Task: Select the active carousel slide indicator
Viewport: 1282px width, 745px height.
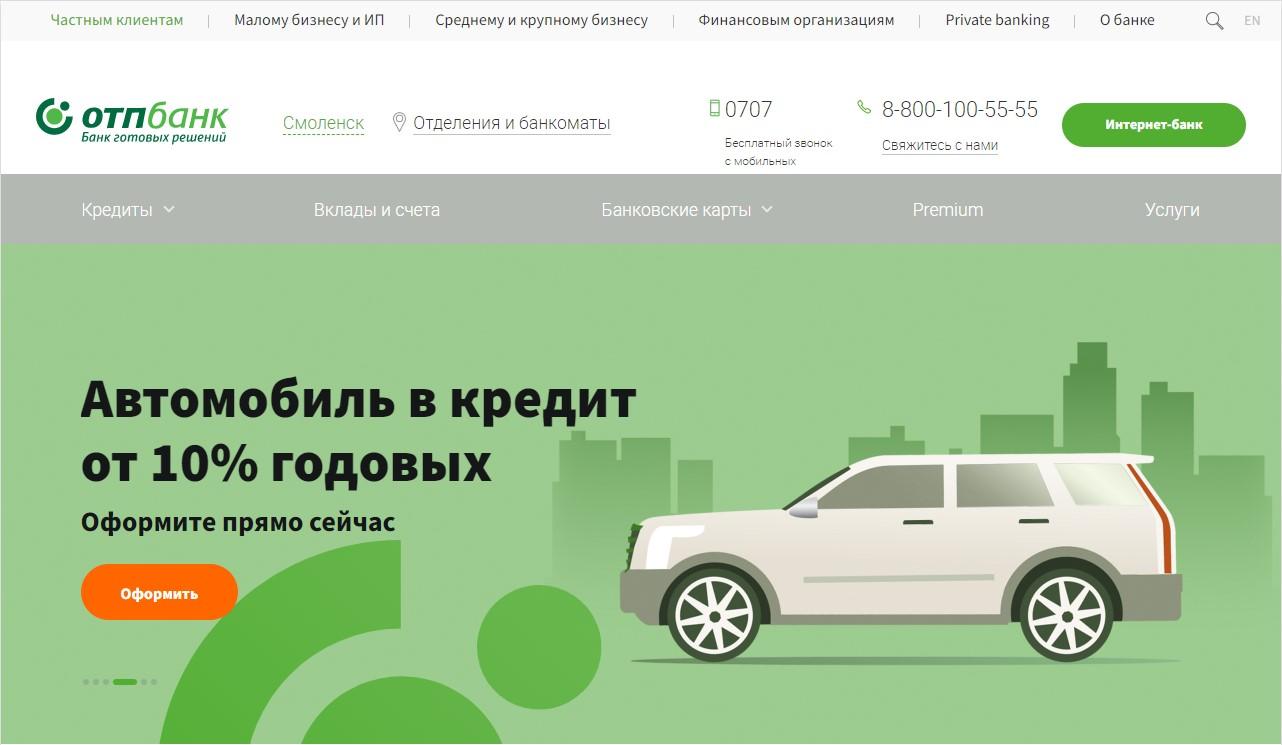Action: (x=125, y=682)
